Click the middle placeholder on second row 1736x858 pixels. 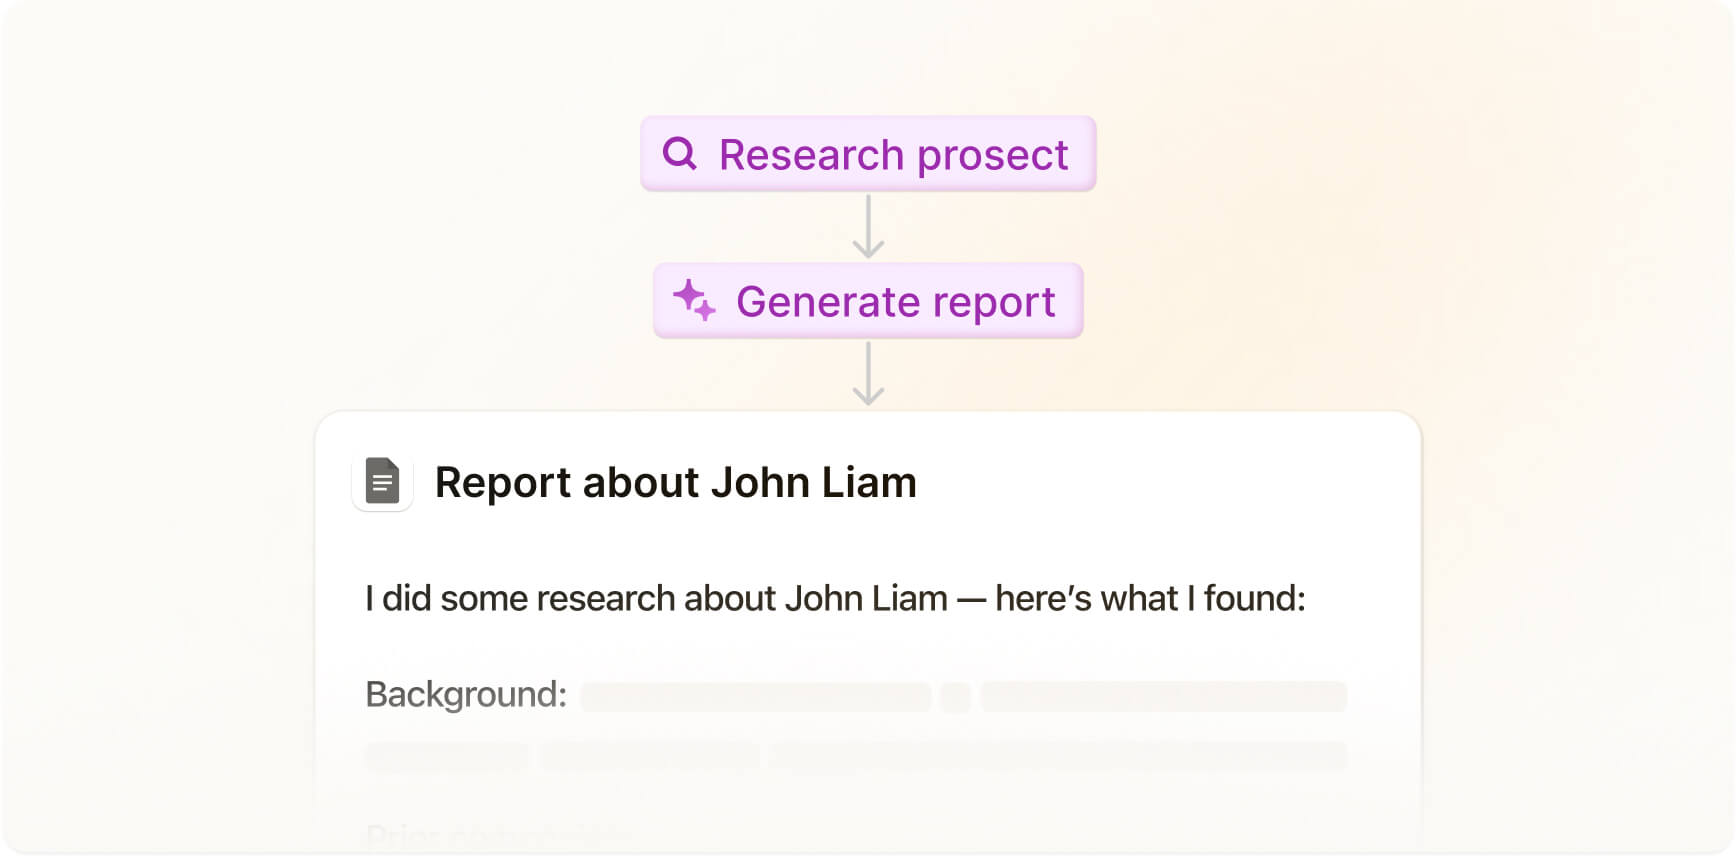(x=650, y=756)
